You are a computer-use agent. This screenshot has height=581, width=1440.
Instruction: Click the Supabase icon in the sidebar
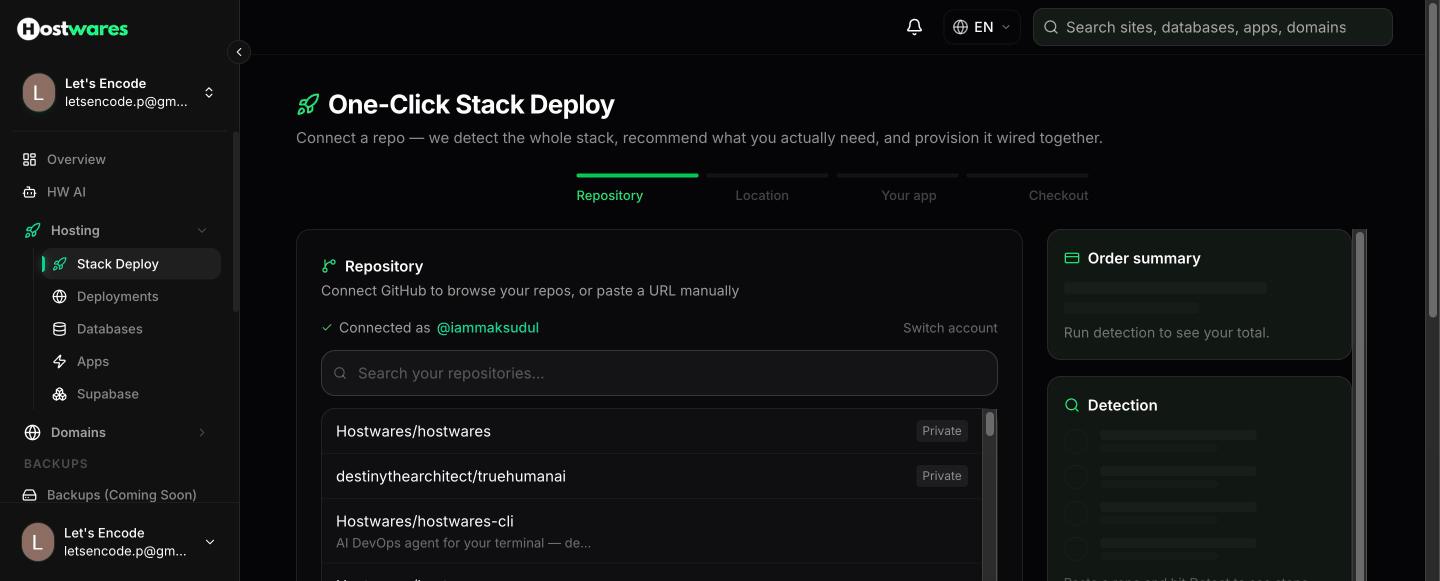coord(60,394)
